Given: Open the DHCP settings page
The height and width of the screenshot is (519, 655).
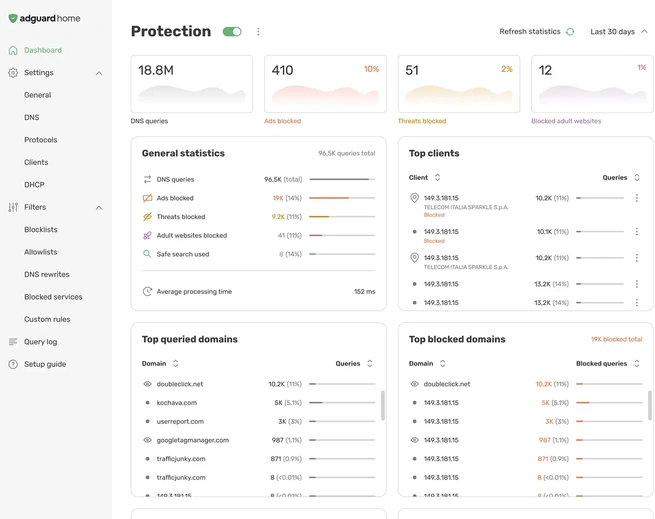Looking at the screenshot, I should tap(34, 185).
